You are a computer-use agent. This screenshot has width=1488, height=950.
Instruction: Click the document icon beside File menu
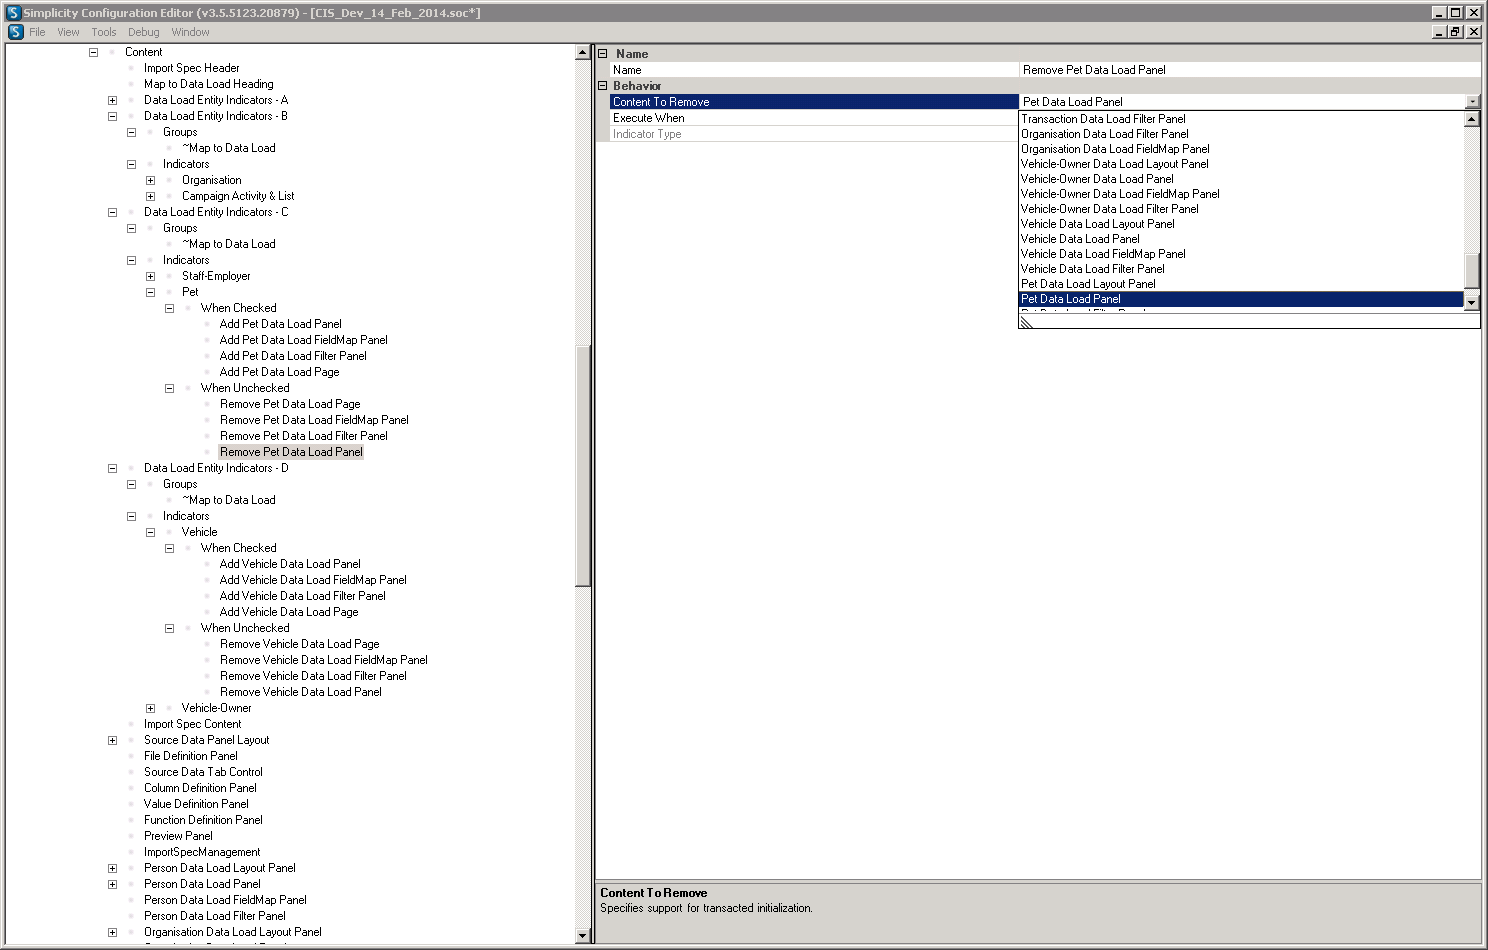pyautogui.click(x=16, y=32)
